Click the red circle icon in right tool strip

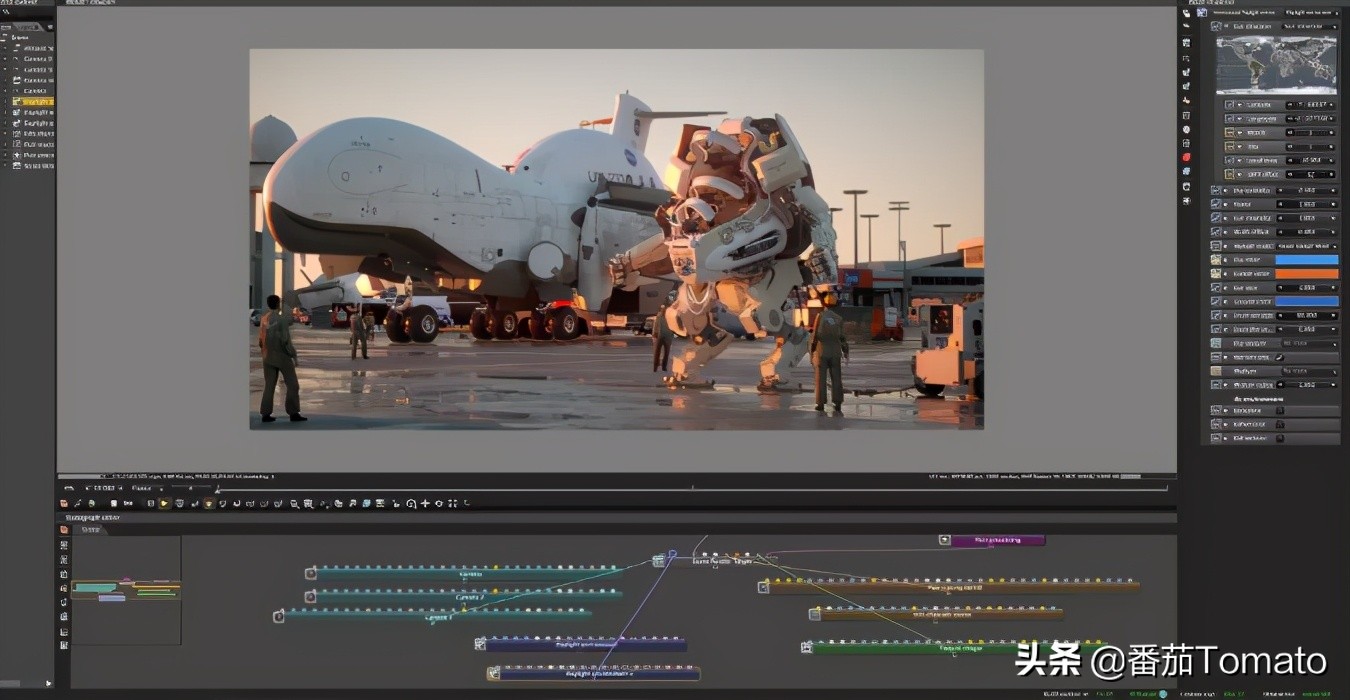(1187, 157)
